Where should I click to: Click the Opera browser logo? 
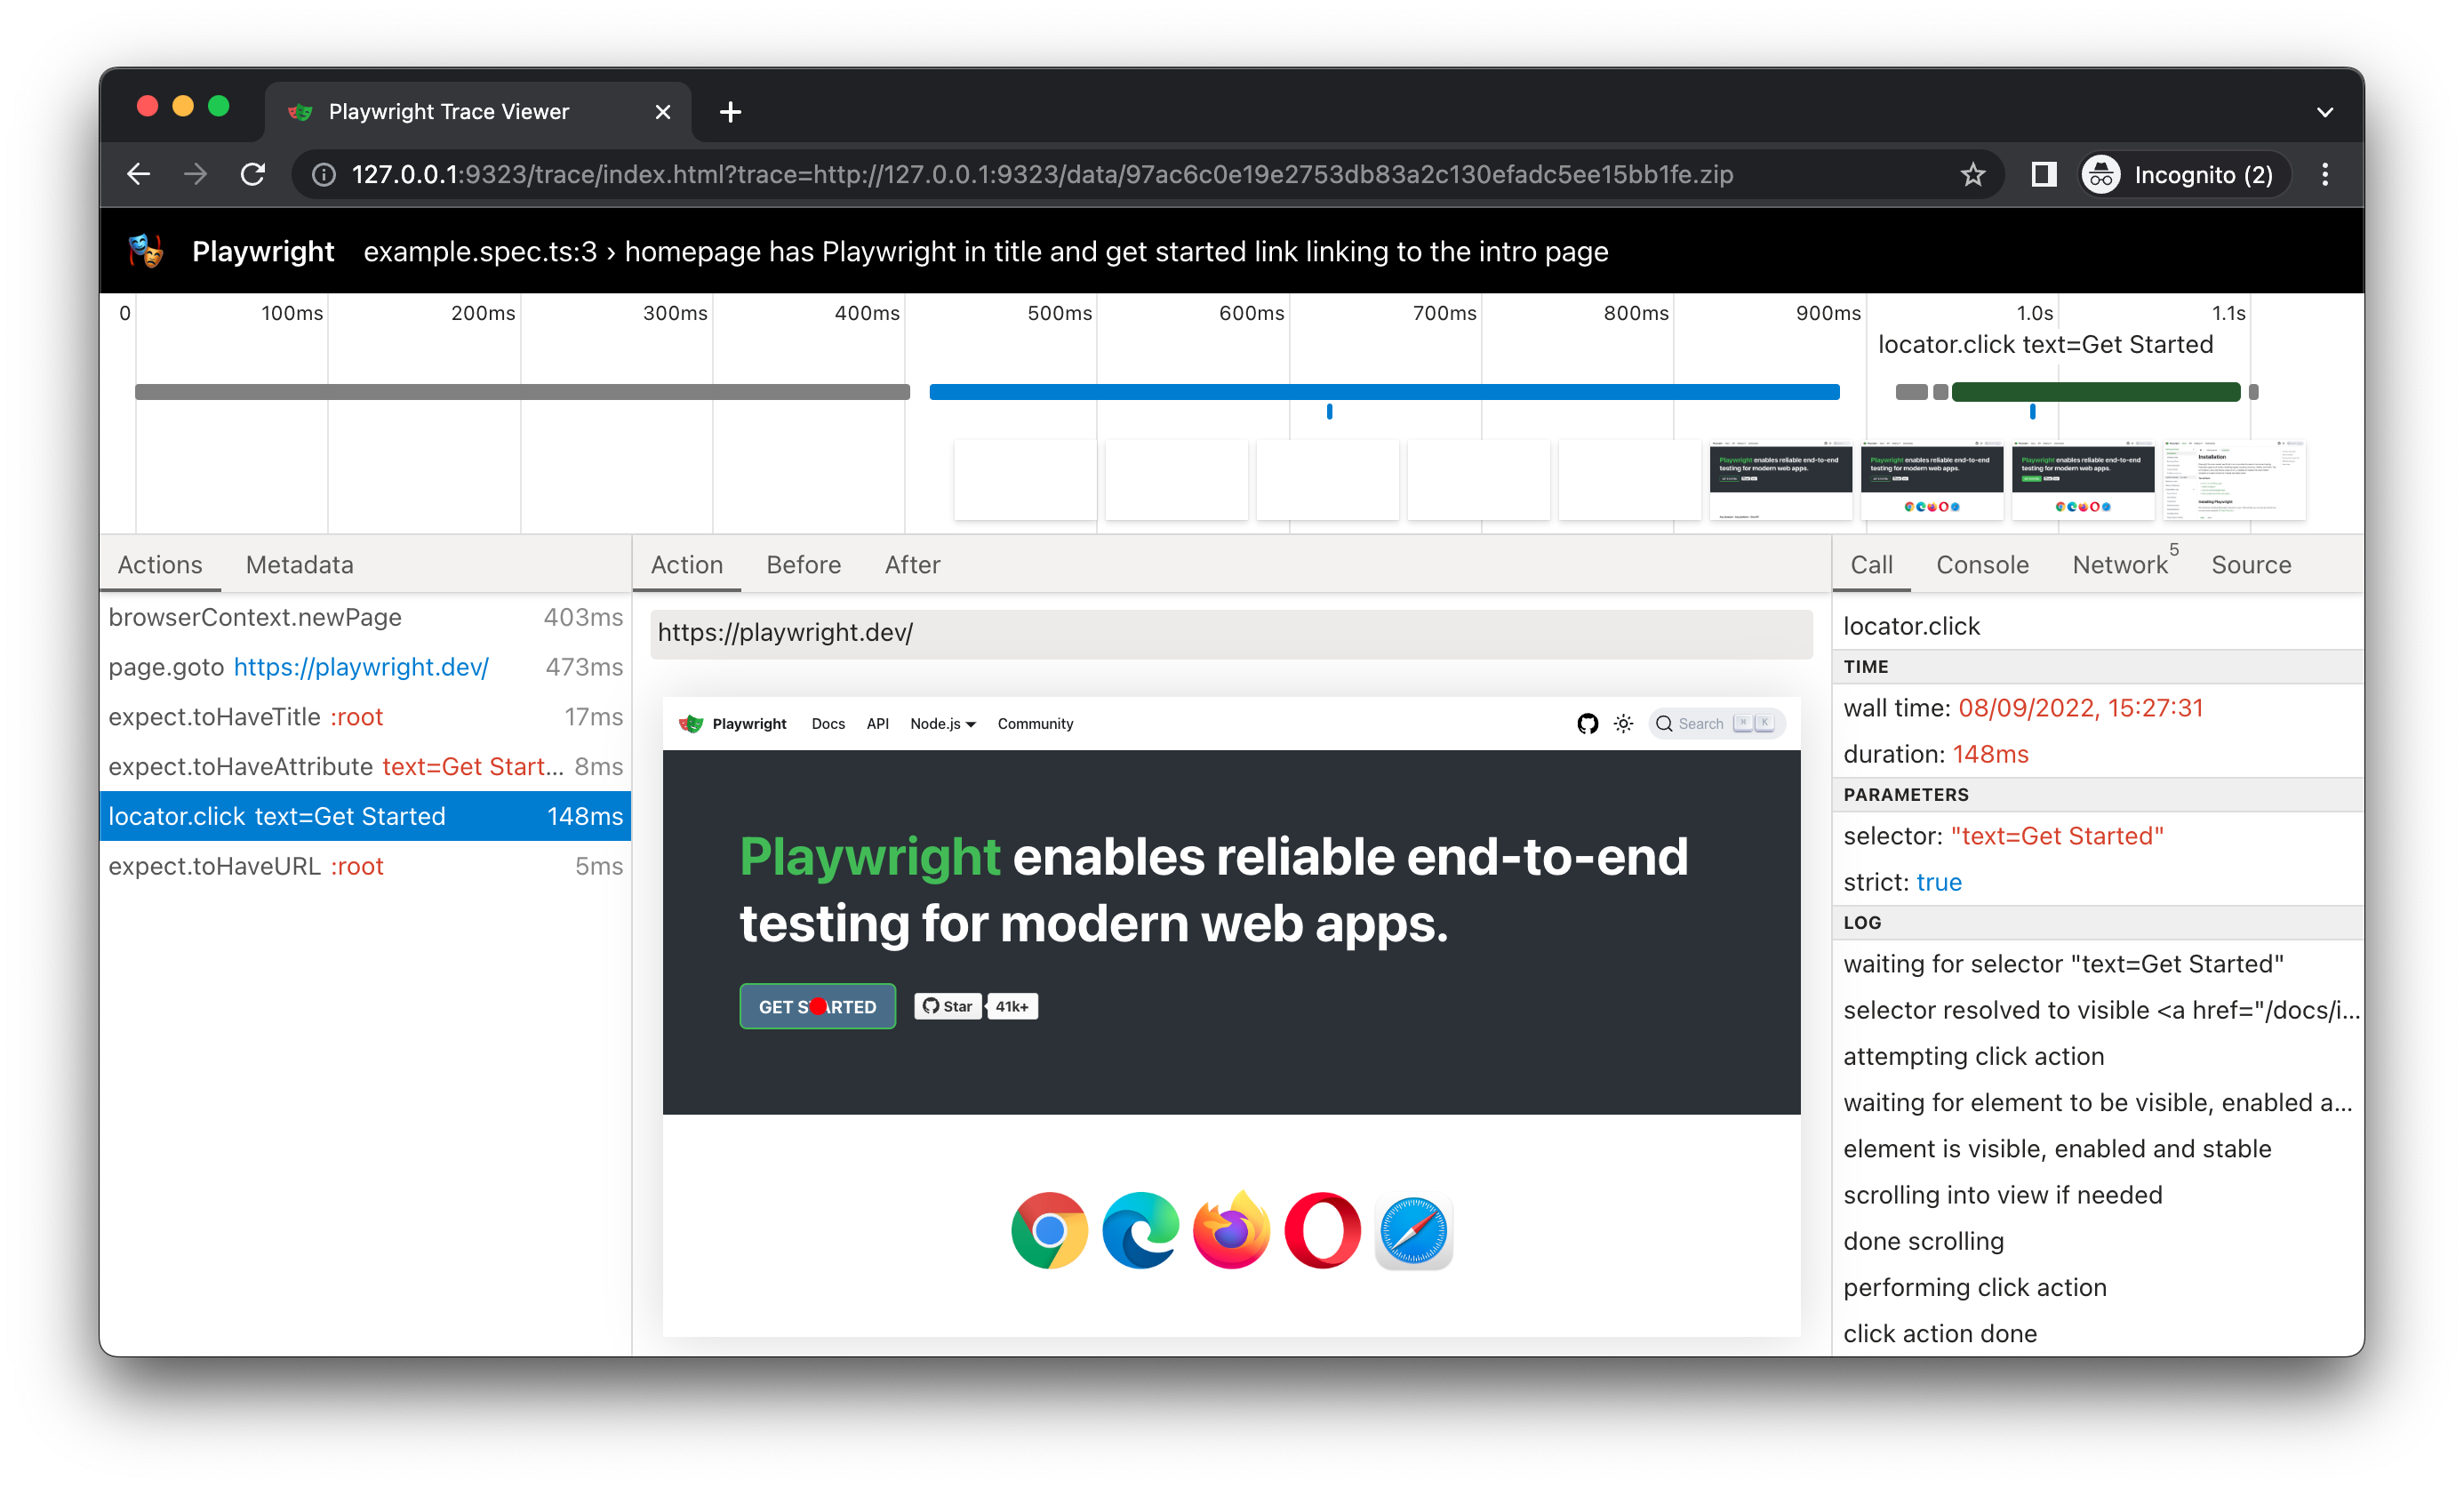(x=1322, y=1231)
